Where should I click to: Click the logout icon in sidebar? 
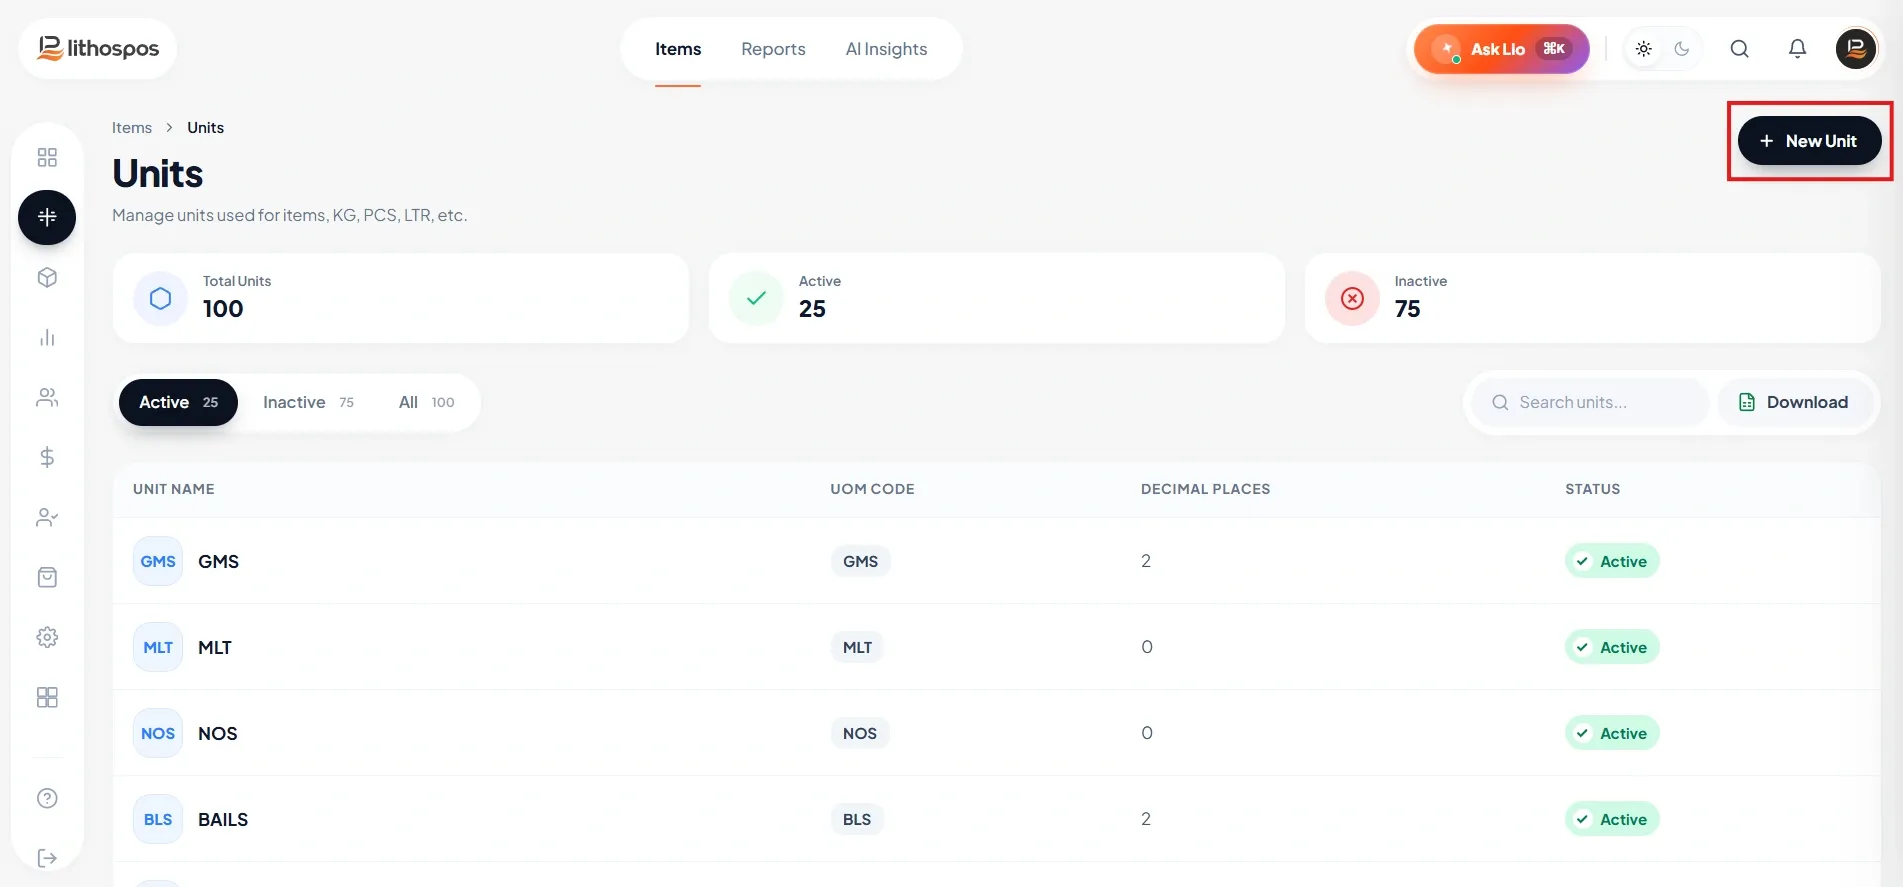click(x=47, y=858)
